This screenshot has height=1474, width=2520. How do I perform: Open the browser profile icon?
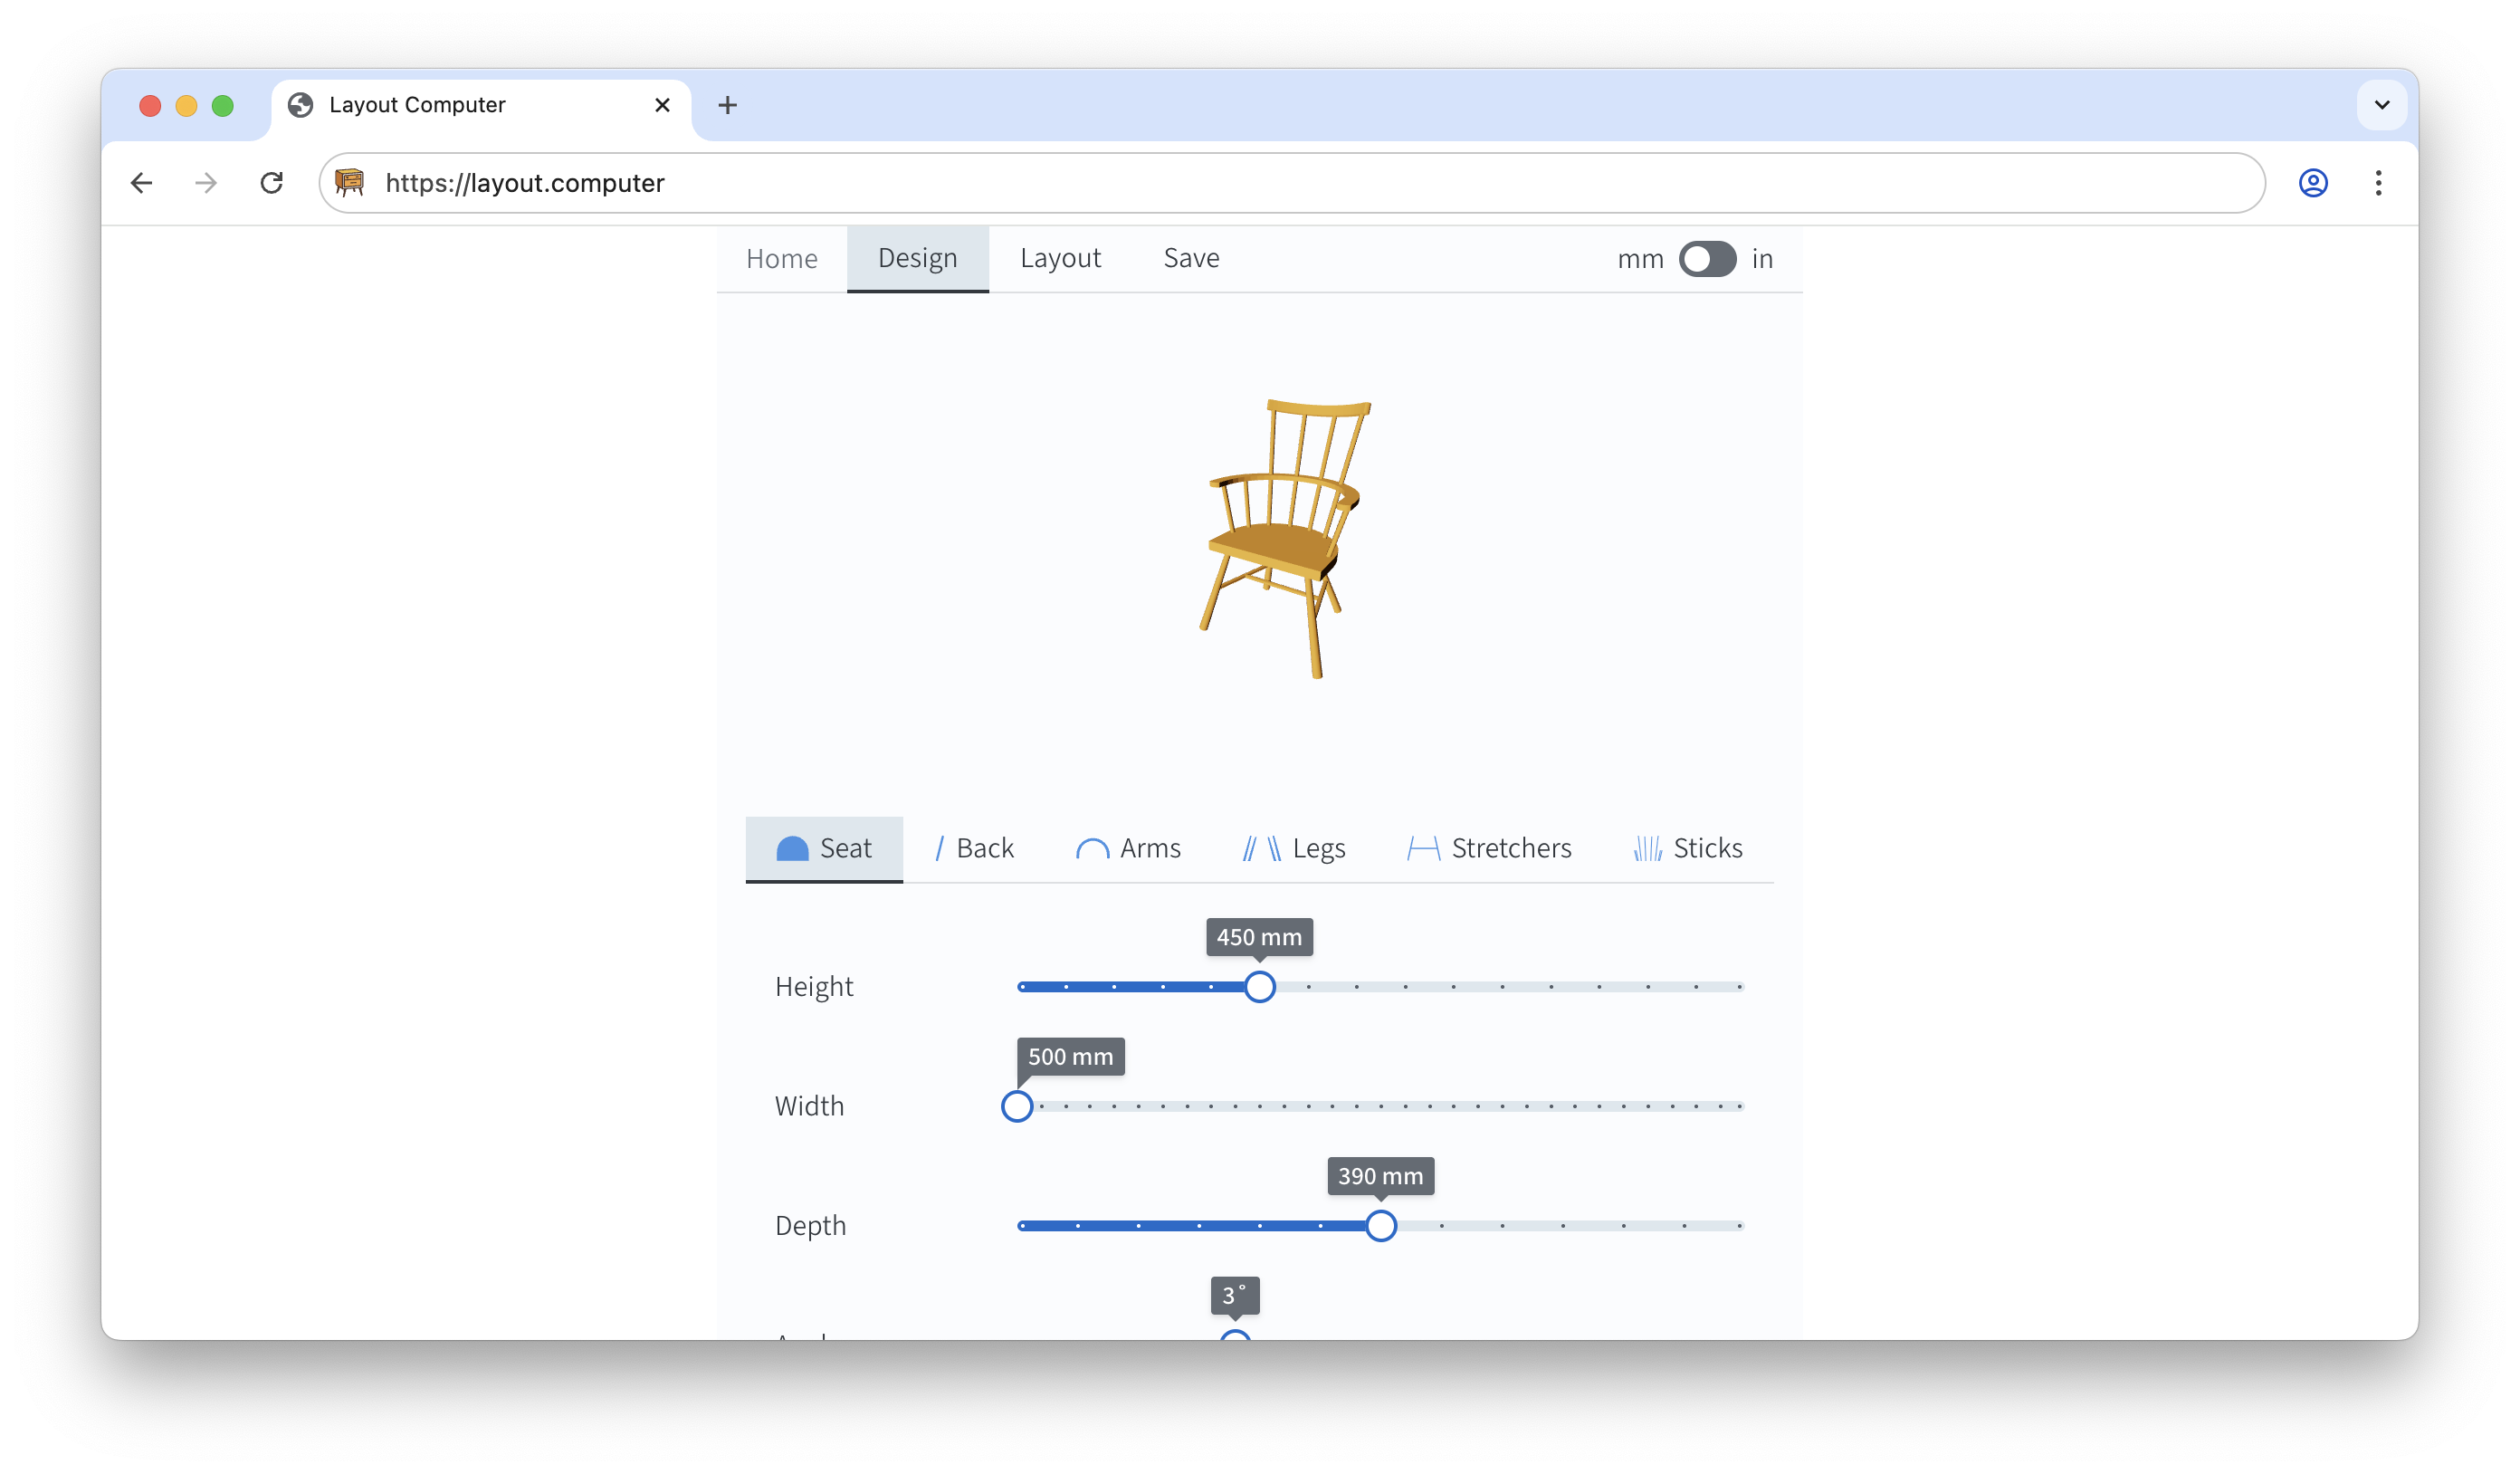pyautogui.click(x=2312, y=183)
